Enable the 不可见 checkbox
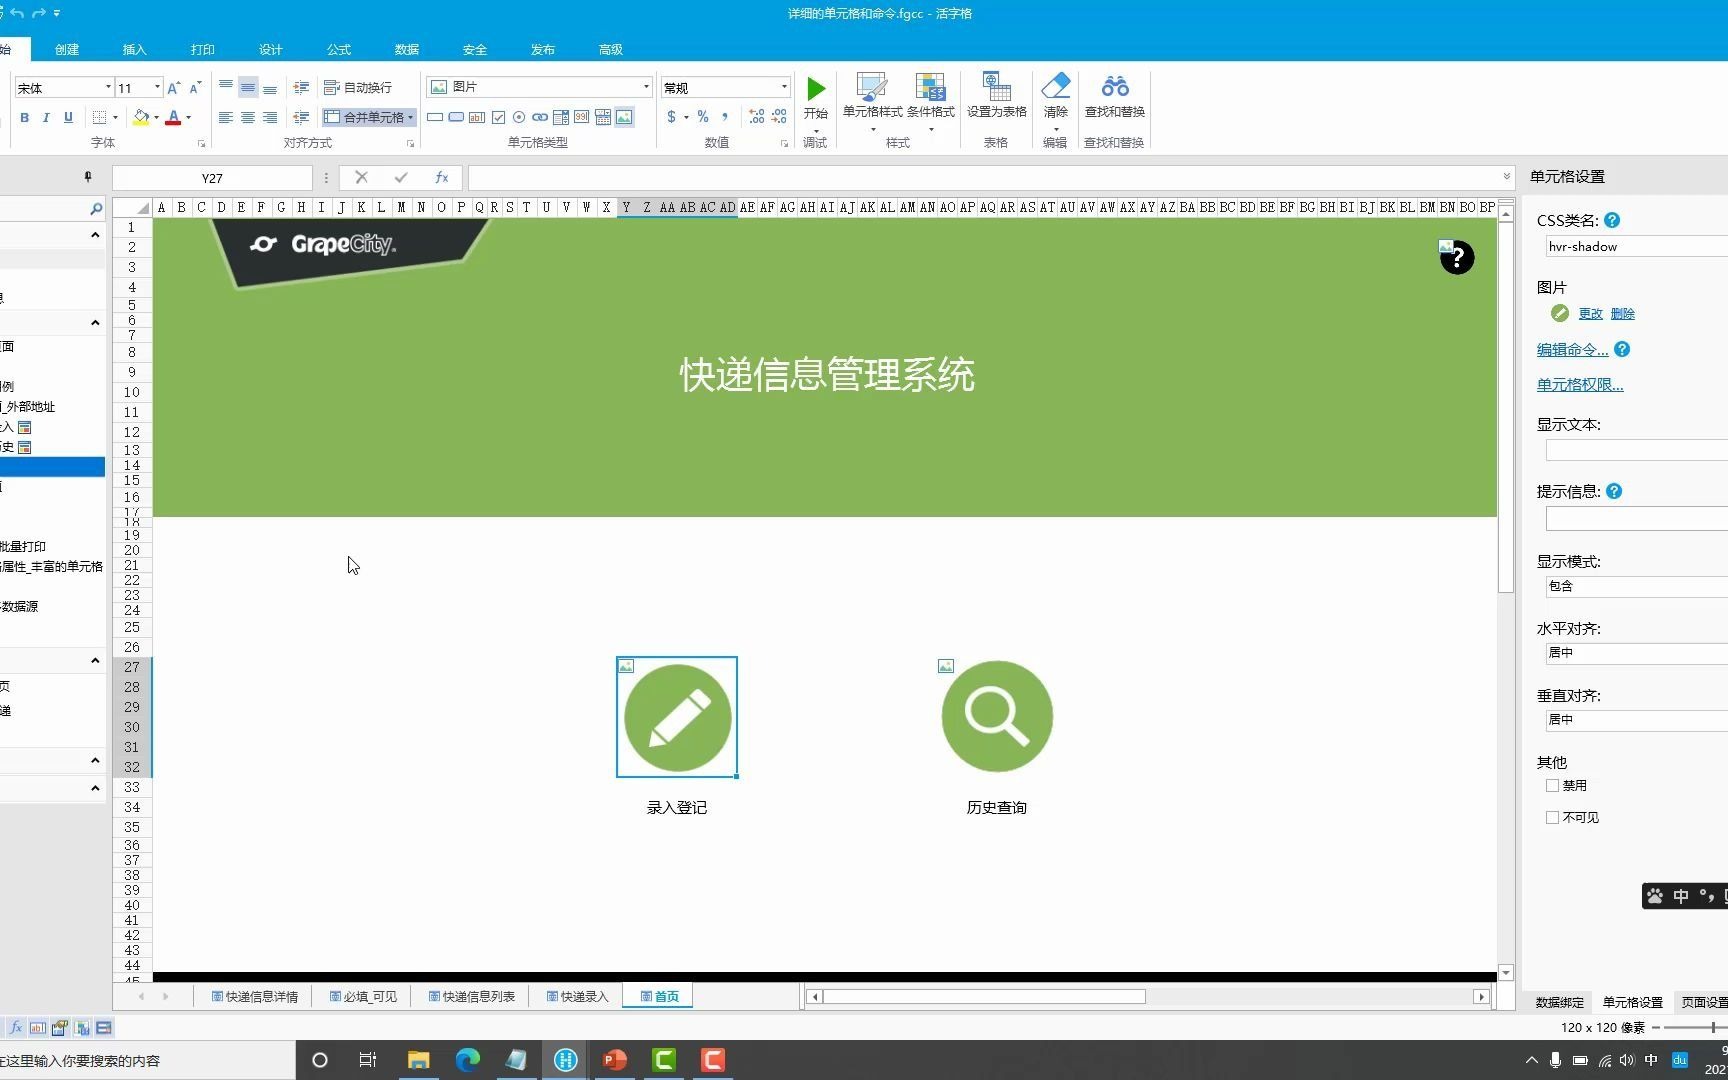Screen dimensions: 1728x1080 tap(1551, 817)
